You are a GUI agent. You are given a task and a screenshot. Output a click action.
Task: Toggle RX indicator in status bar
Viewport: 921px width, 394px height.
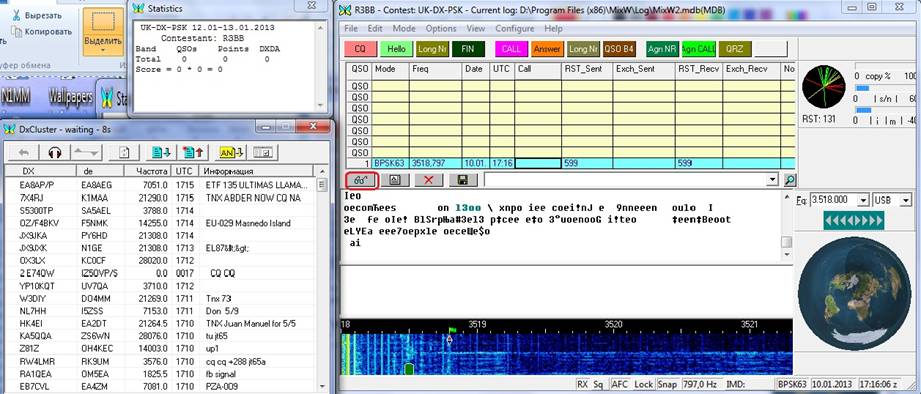coord(583,384)
